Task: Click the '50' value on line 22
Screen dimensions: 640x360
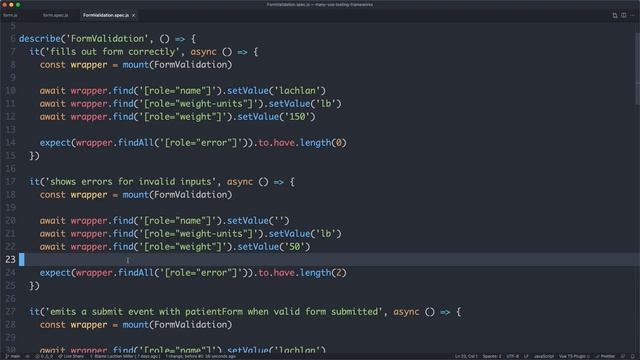Action: 294,247
